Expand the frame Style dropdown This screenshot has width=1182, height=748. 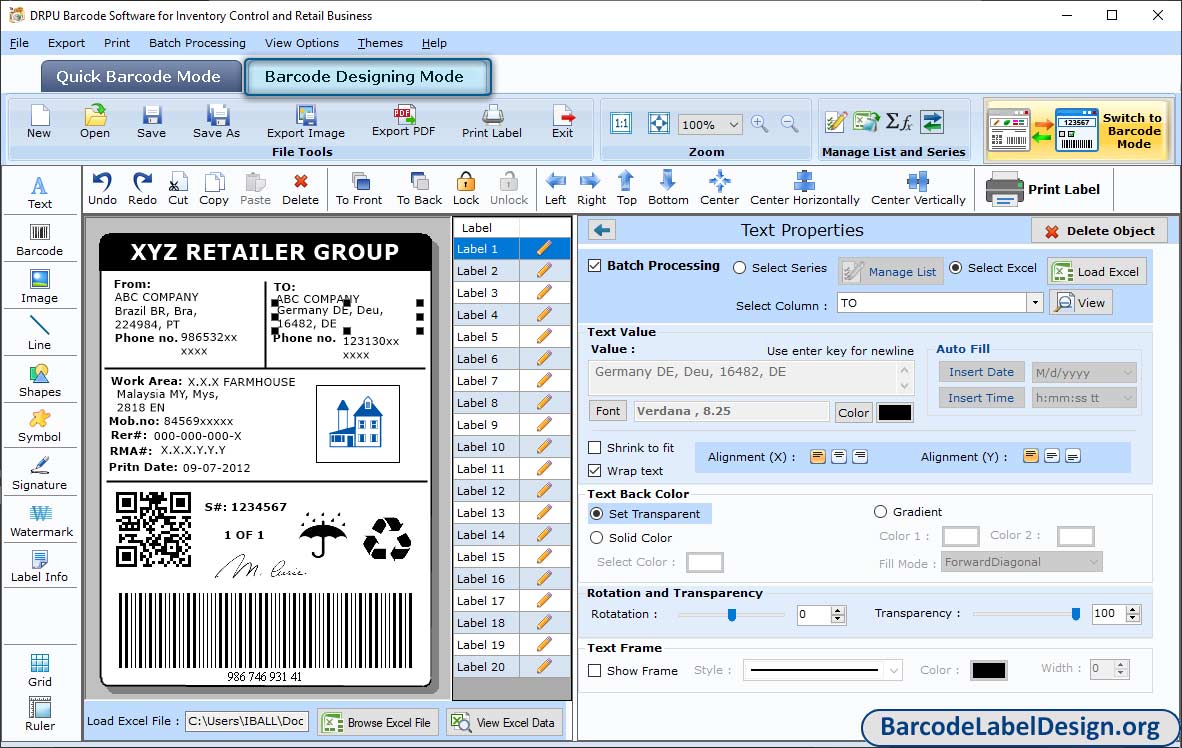click(893, 670)
